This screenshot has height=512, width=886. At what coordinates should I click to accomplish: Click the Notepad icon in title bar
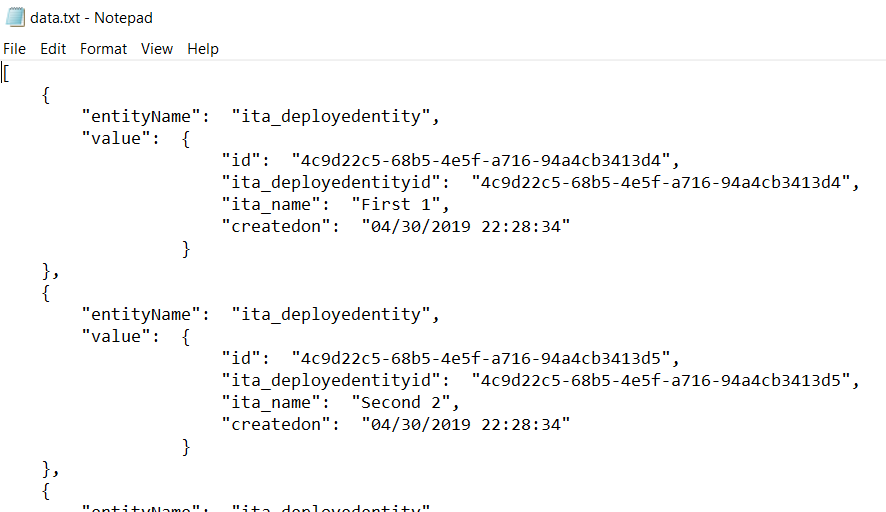15,18
